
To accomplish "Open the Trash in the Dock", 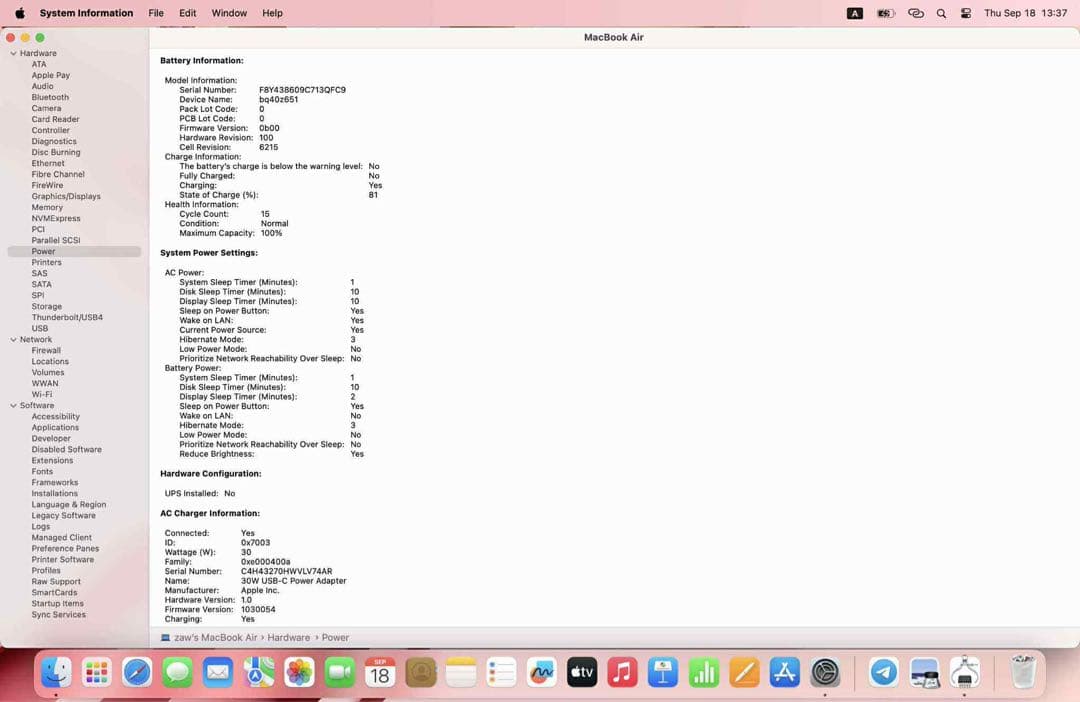I will 1023,673.
